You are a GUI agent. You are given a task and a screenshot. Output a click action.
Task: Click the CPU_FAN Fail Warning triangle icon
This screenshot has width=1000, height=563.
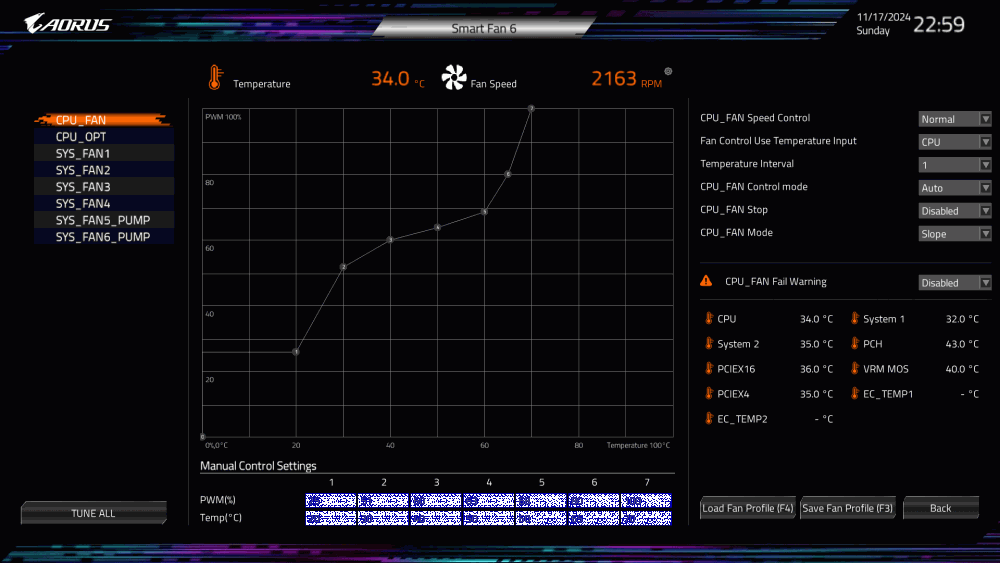pos(706,281)
